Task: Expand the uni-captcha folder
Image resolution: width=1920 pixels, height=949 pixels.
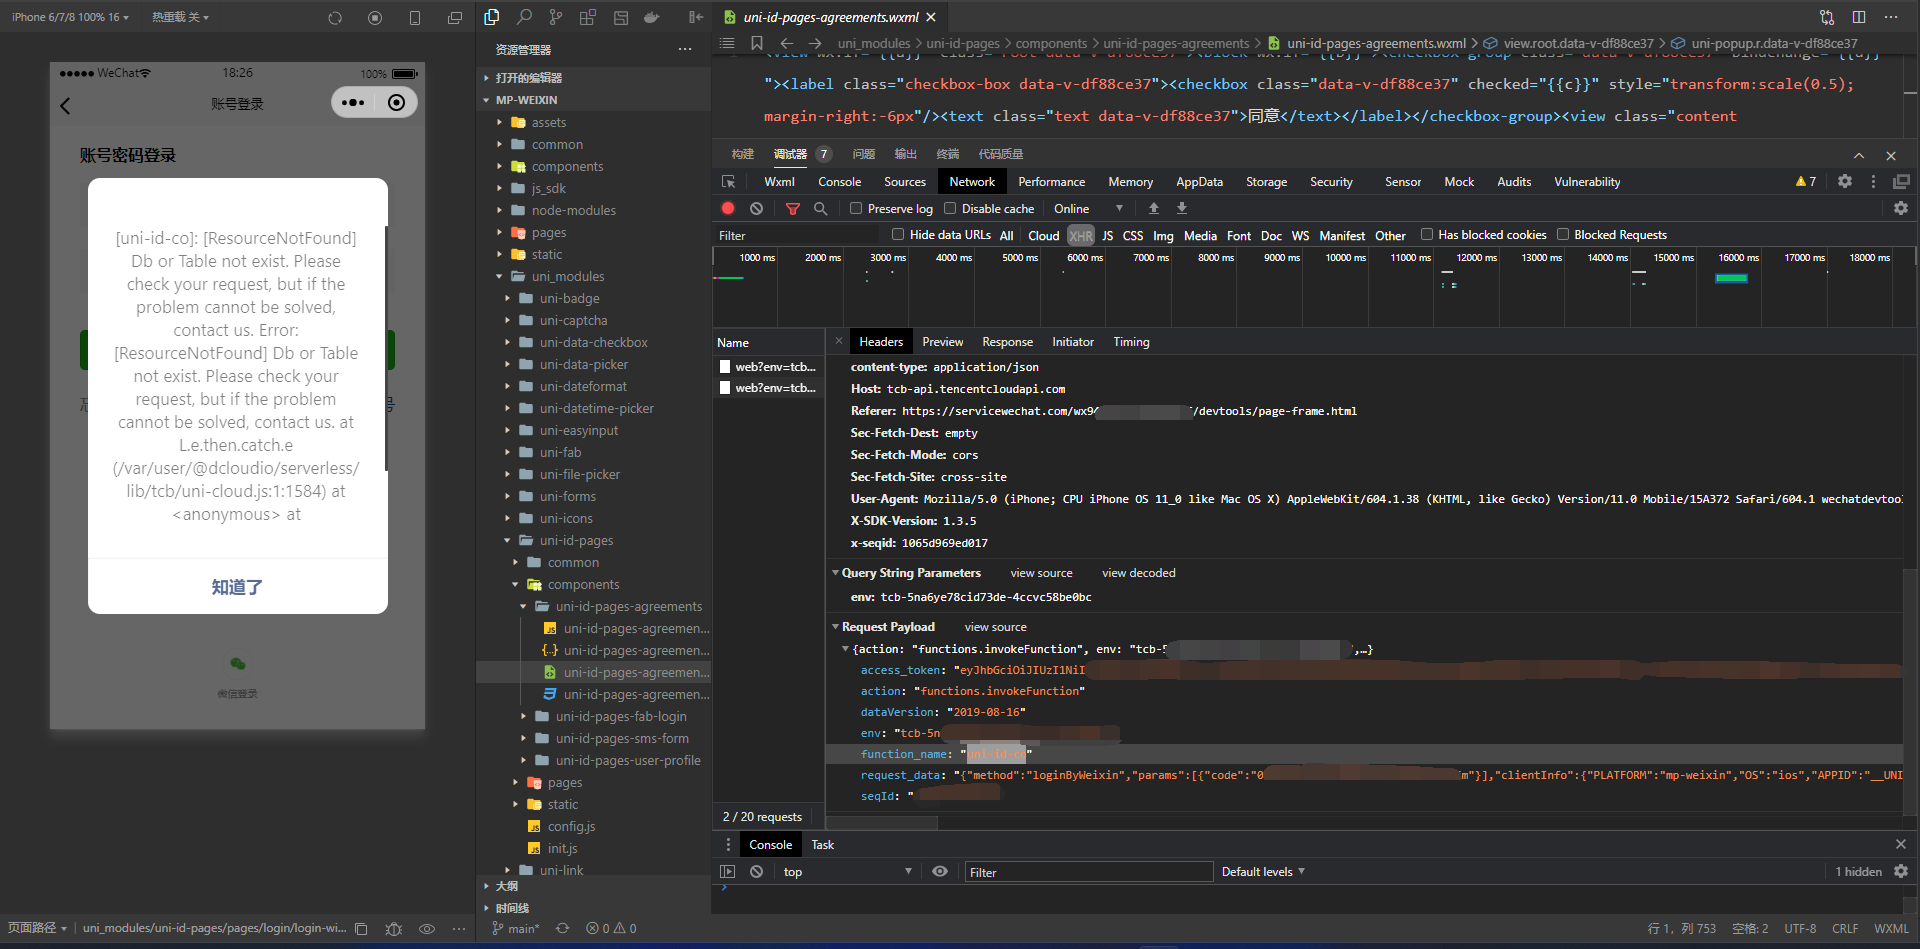Action: 573,320
